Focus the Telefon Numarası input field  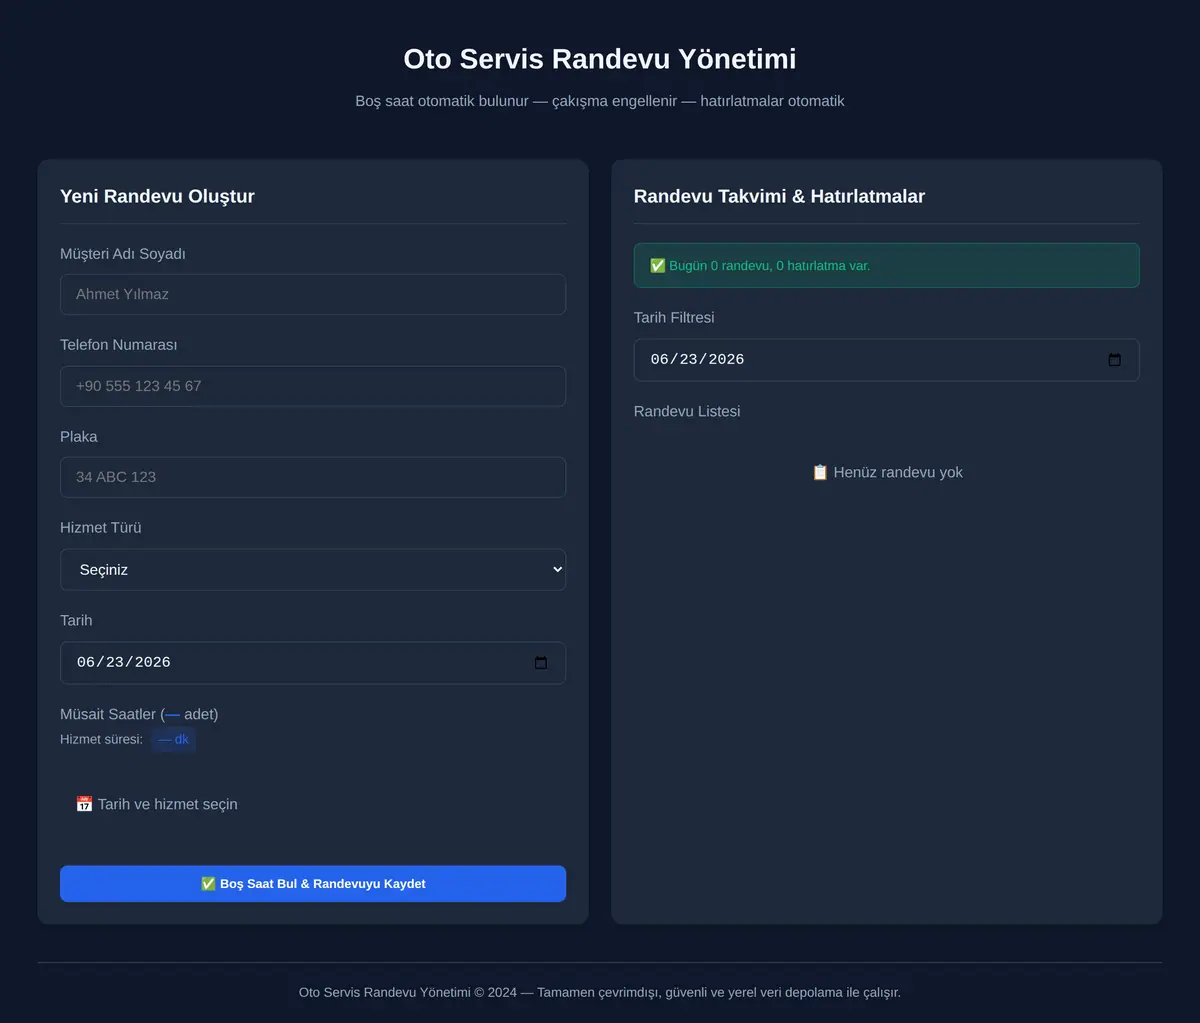pos(313,386)
